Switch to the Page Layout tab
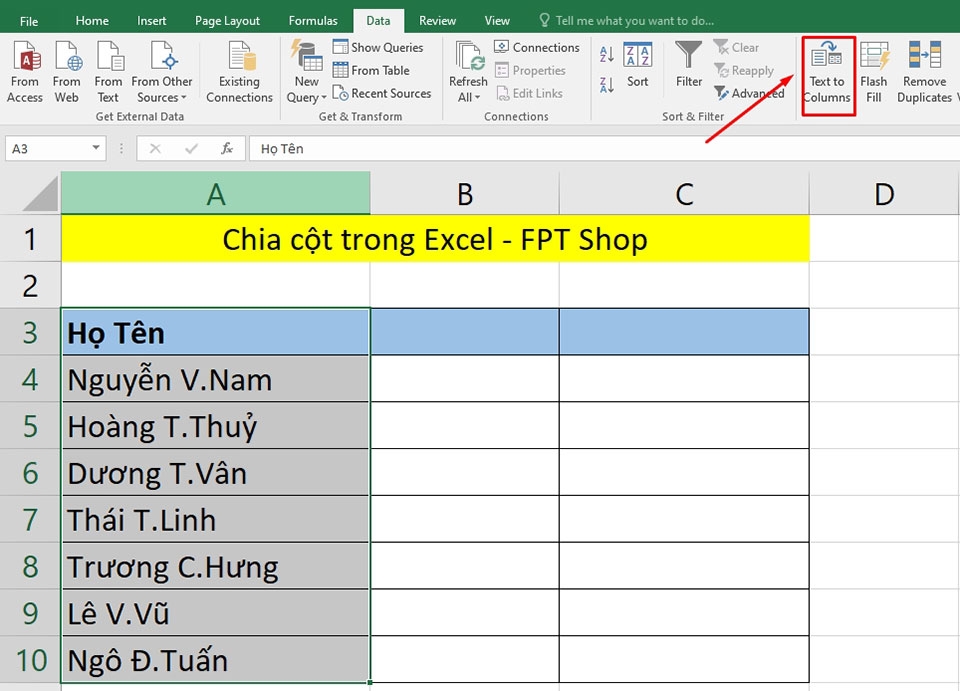This screenshot has height=691, width=960. click(x=227, y=21)
